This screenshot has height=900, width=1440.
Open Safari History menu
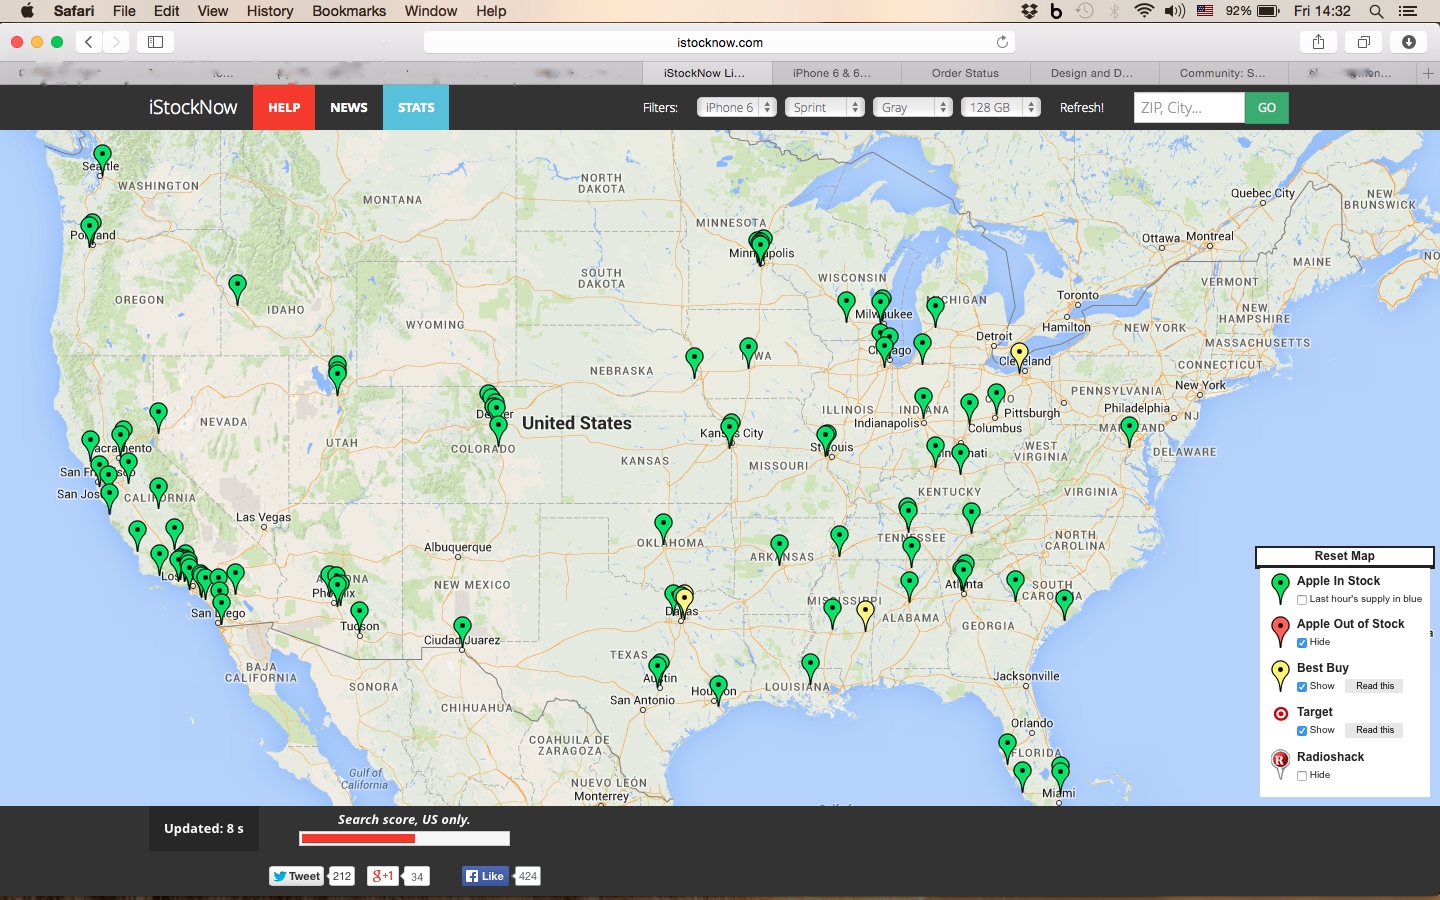[x=270, y=11]
